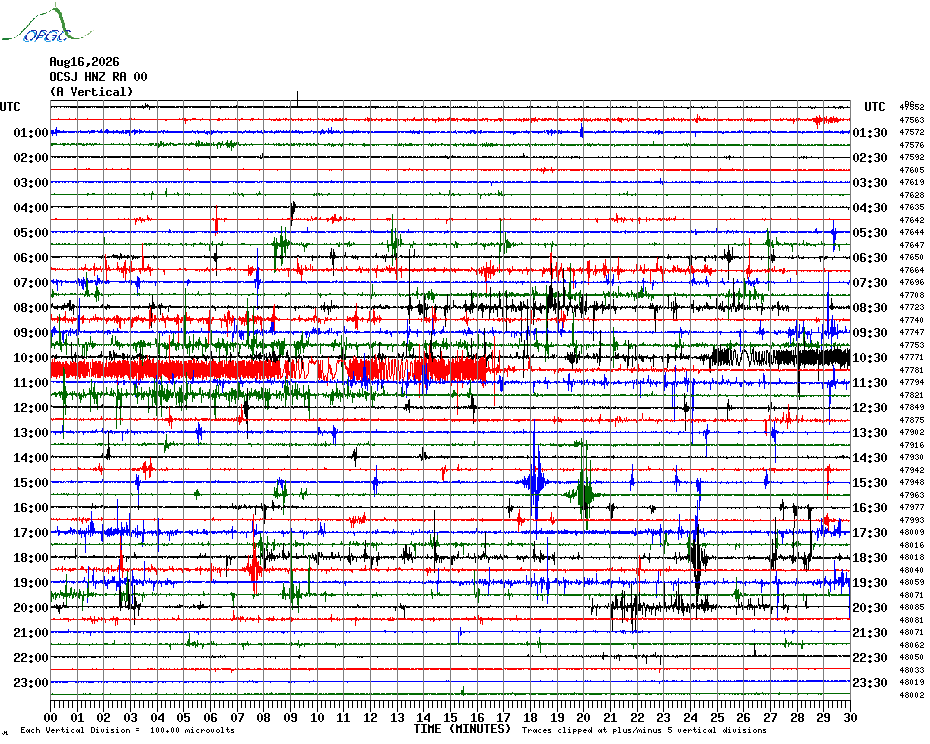Screen dimensions: 930x744
Task: Click the clipped red trace on 10:30 row
Action: tap(270, 369)
